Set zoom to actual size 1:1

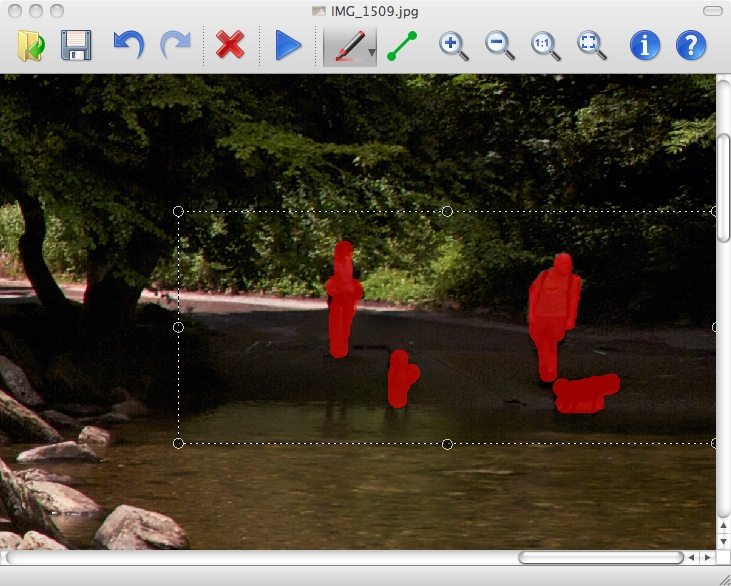click(x=545, y=46)
